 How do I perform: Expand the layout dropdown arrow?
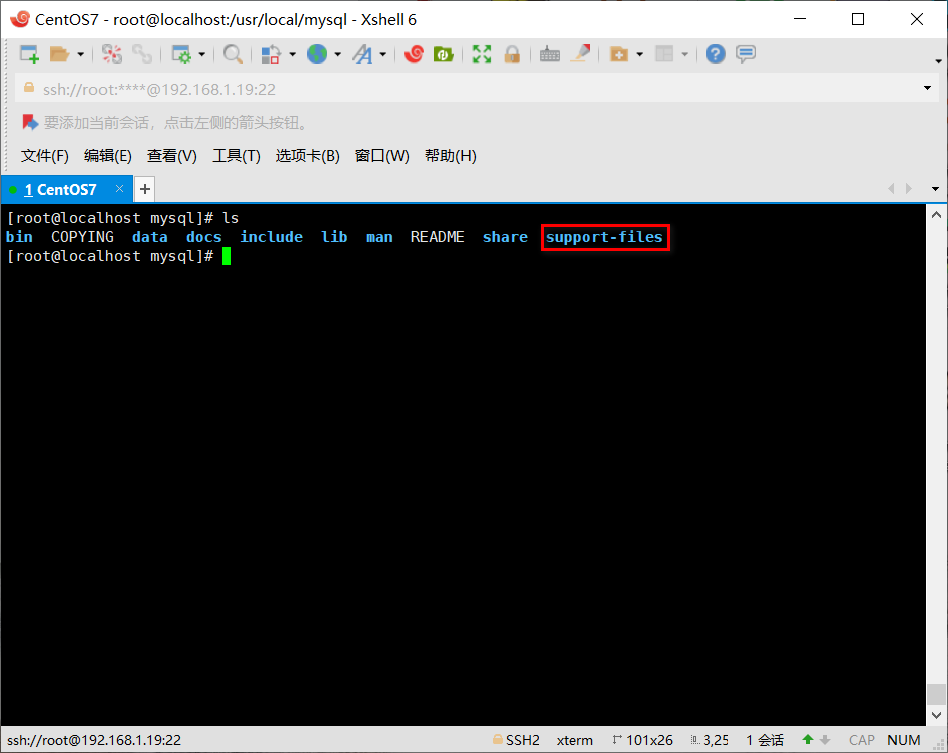coord(684,54)
